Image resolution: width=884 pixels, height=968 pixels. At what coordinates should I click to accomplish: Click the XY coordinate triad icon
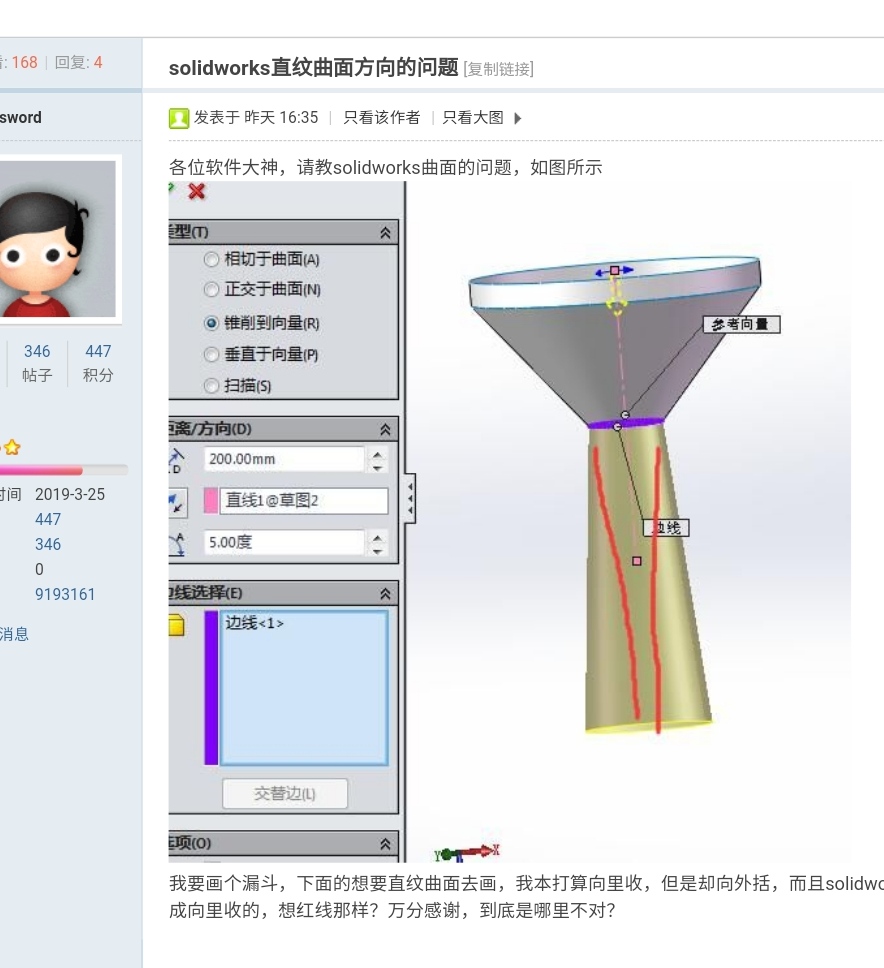[x=466, y=853]
